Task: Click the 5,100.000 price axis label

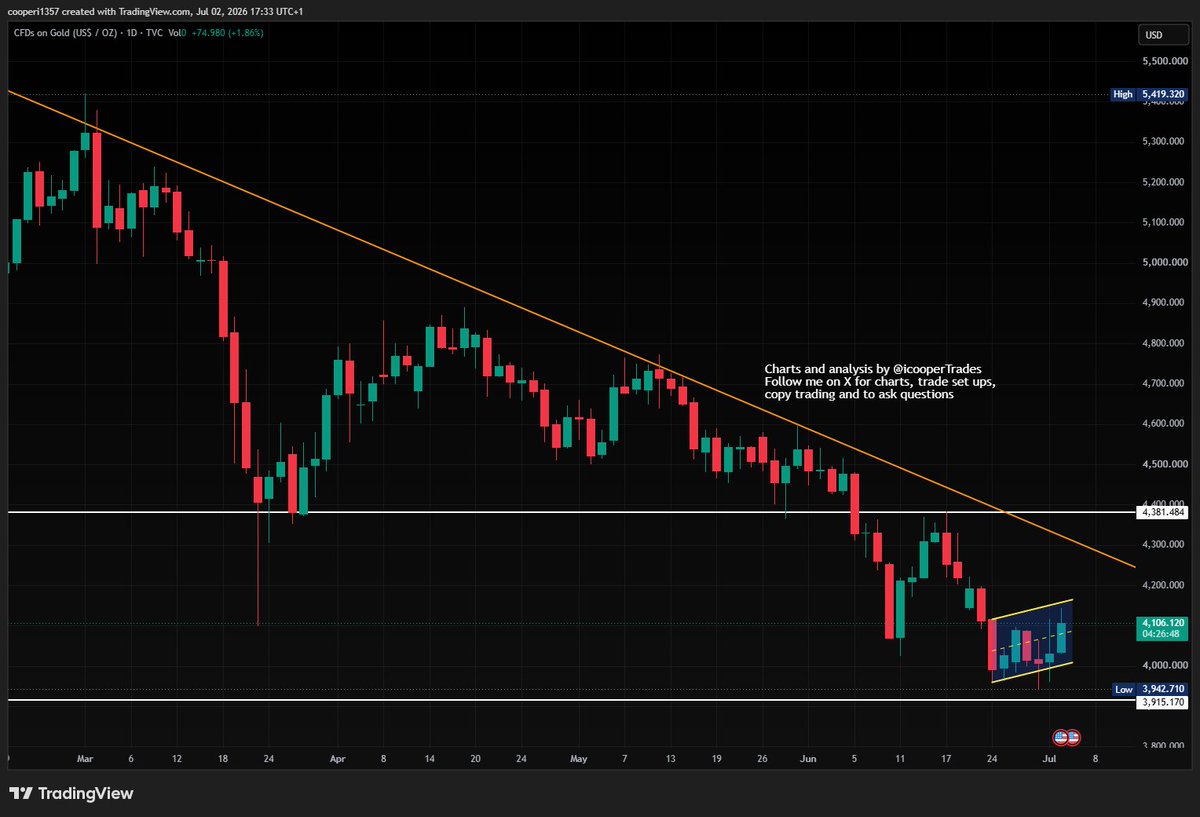Action: pos(1163,222)
